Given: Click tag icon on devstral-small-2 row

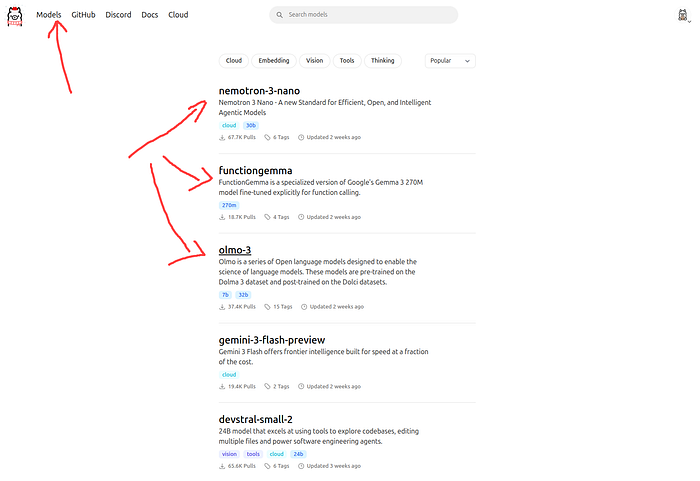Looking at the screenshot, I should (x=267, y=466).
